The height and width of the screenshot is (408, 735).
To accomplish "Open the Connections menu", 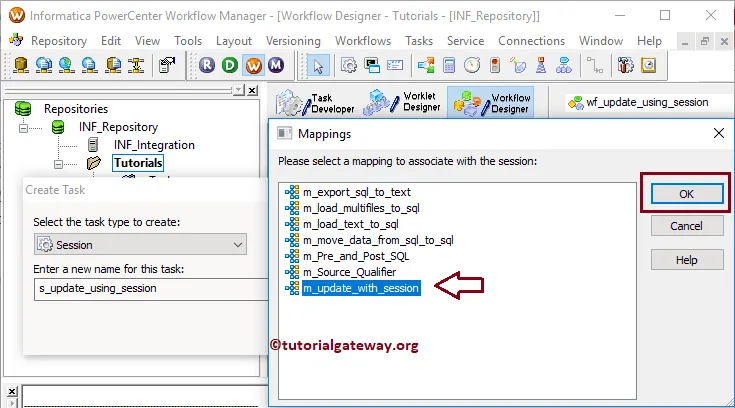I will [x=531, y=41].
